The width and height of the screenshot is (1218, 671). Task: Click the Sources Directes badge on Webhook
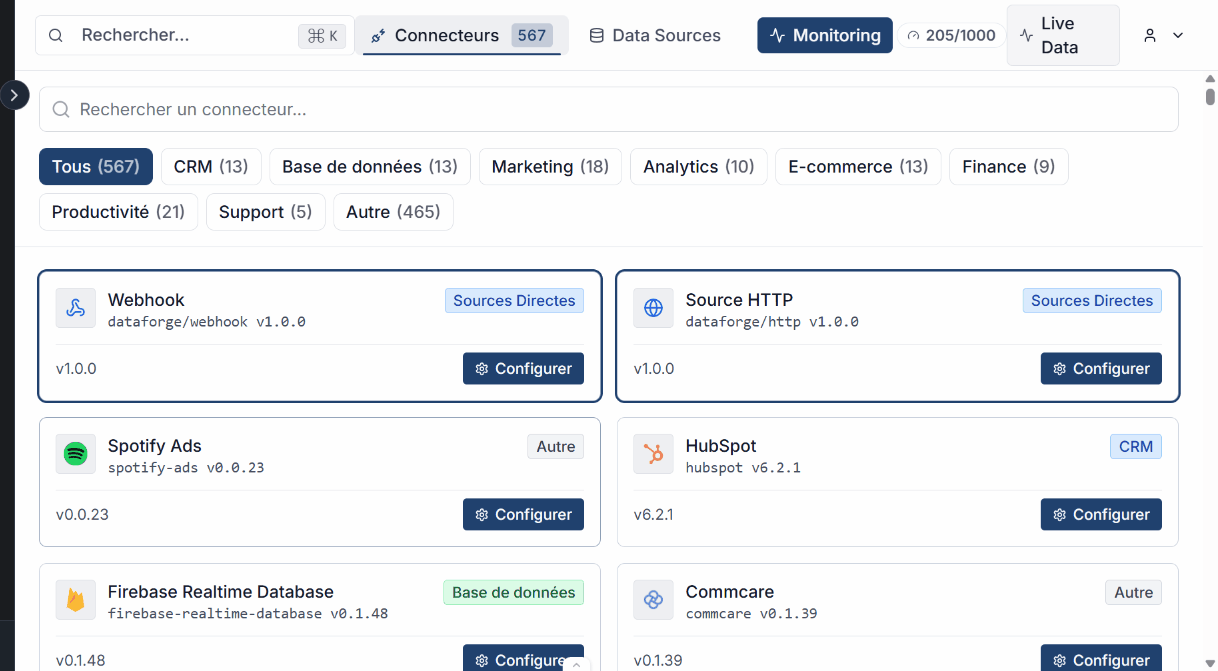[514, 300]
